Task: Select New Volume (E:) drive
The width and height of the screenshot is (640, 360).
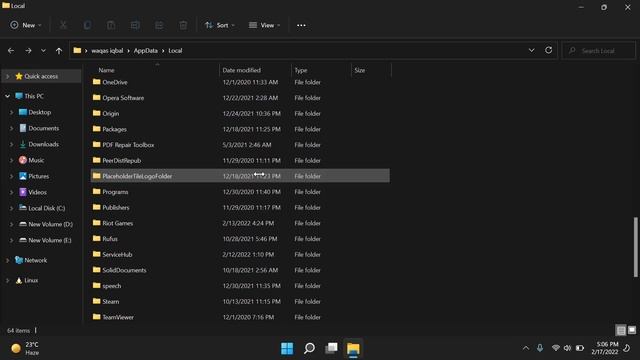Action: [x=50, y=240]
